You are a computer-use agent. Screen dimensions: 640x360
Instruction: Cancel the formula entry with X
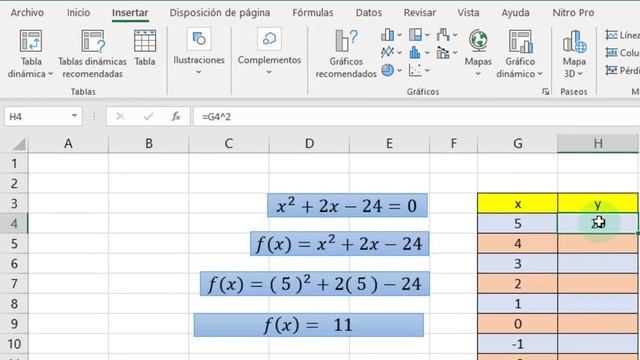[120, 117]
